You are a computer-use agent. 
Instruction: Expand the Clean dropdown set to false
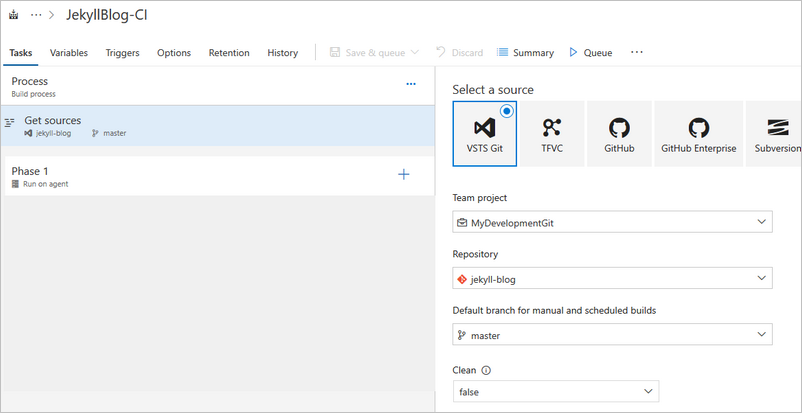pyautogui.click(x=555, y=391)
